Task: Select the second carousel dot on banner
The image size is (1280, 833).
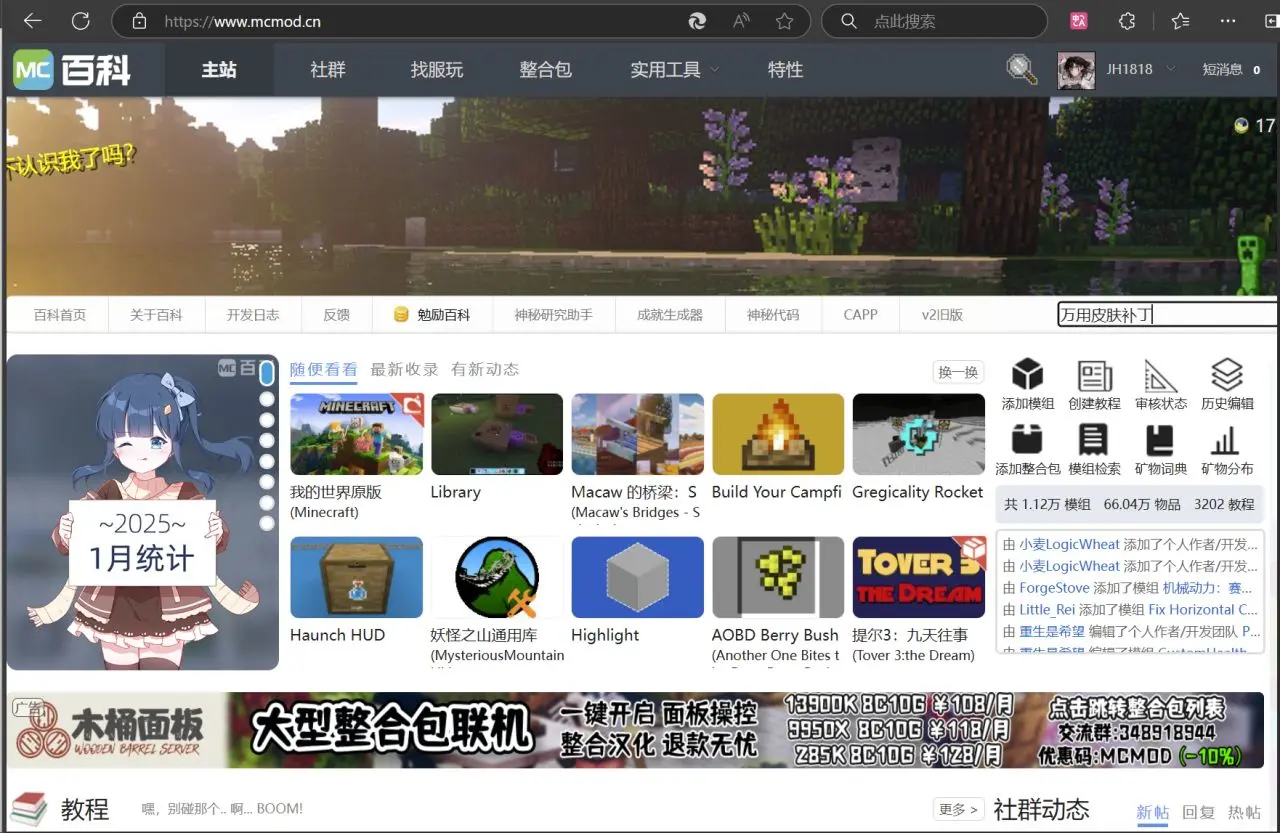Action: [x=267, y=399]
